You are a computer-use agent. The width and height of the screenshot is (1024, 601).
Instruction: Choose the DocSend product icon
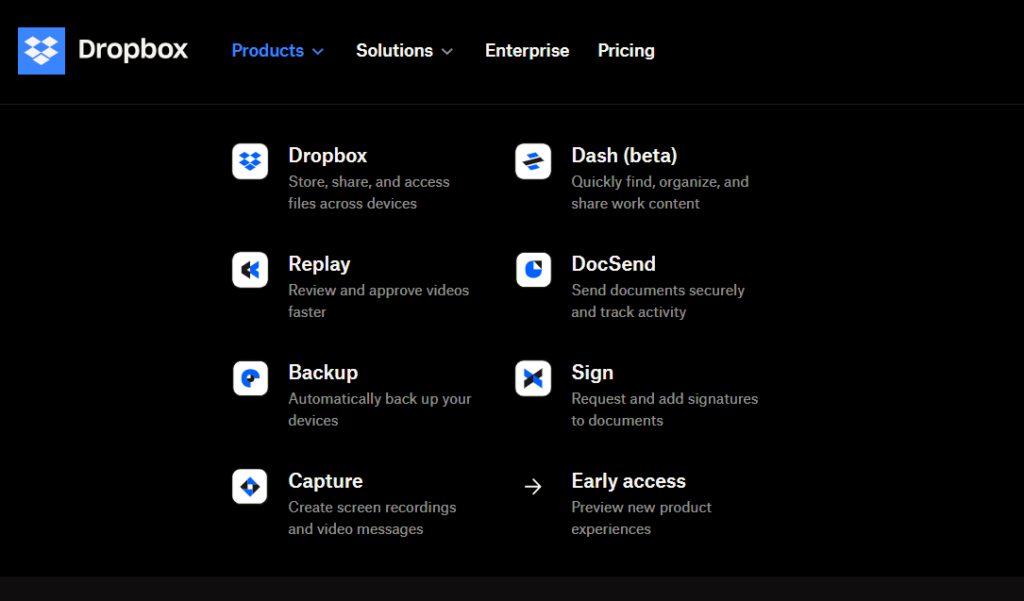coord(533,269)
